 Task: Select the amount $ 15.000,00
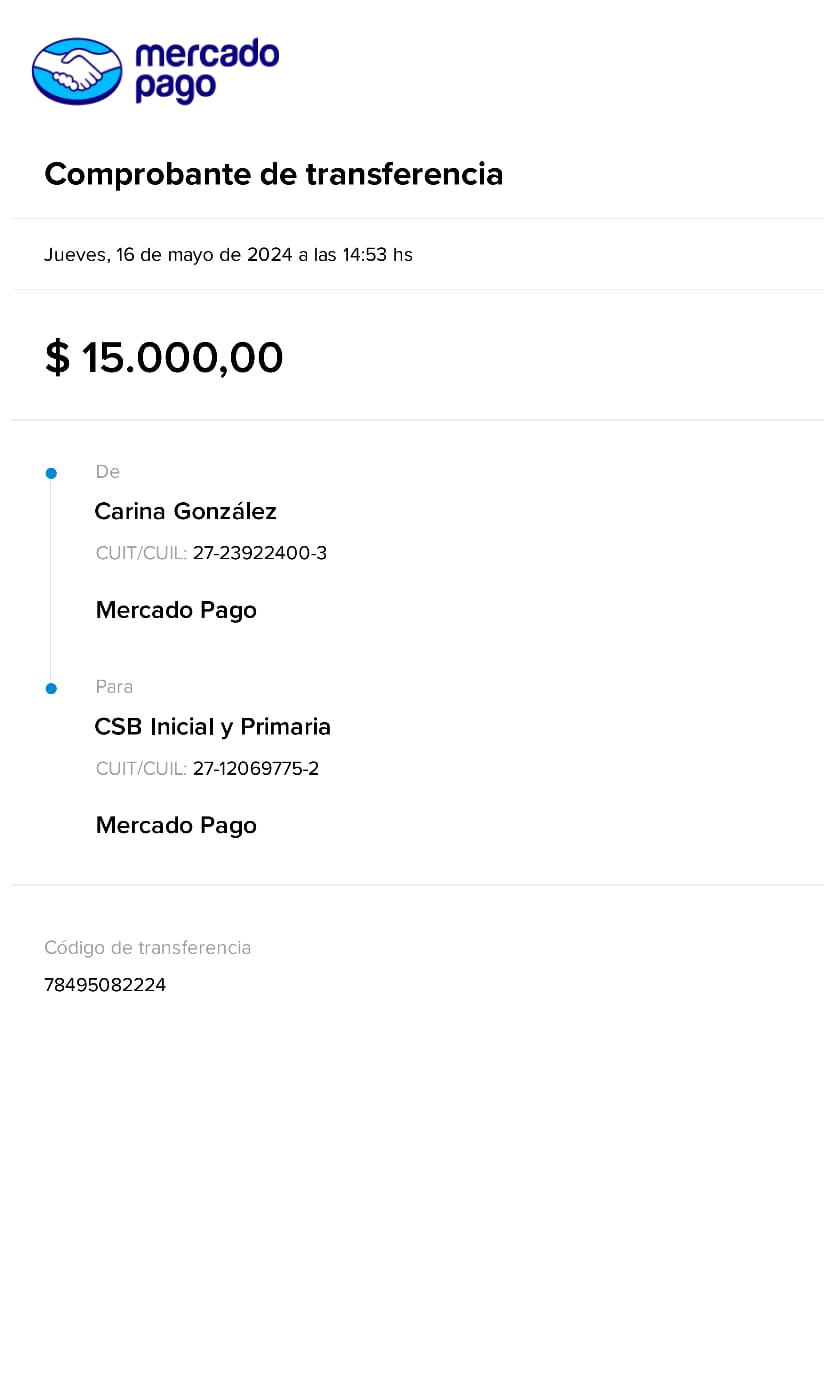[164, 358]
